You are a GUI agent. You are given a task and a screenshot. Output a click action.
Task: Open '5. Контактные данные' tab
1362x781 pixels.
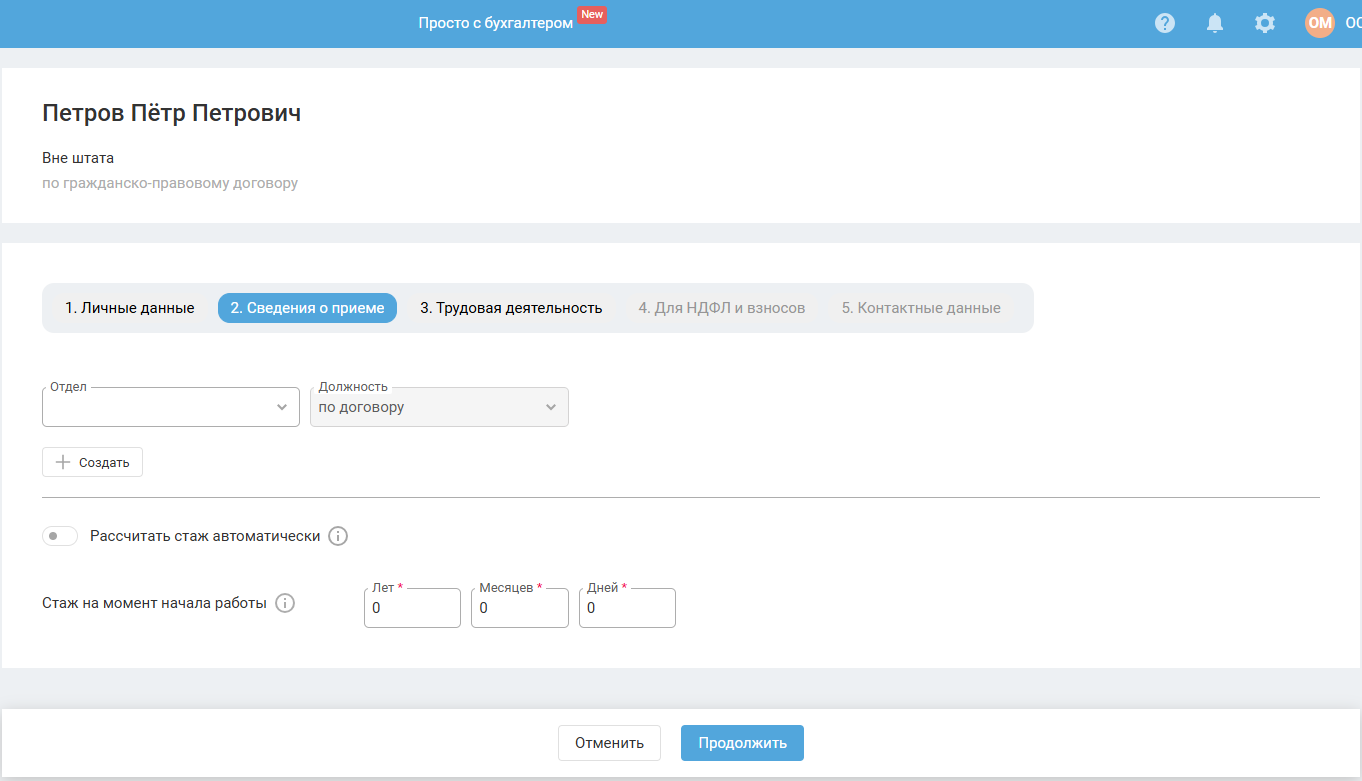coord(921,308)
